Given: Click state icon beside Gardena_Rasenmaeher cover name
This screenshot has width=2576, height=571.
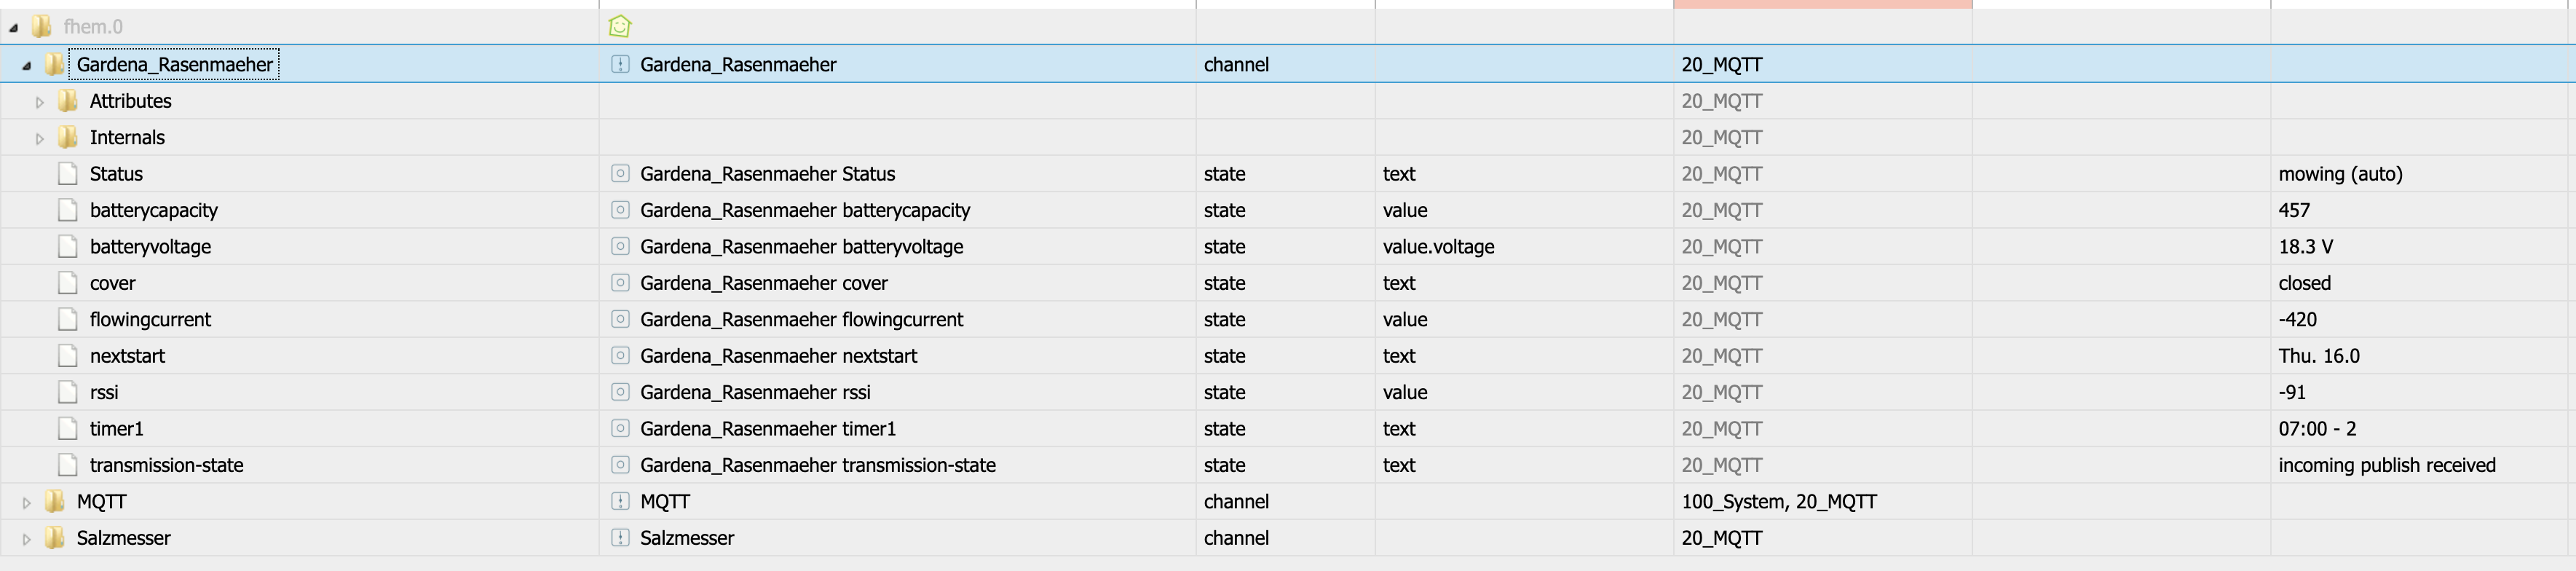Looking at the screenshot, I should point(620,283).
